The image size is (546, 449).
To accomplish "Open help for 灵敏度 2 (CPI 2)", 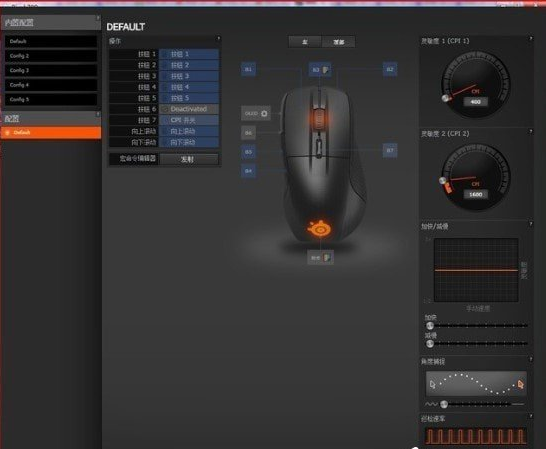I will coord(531,131).
